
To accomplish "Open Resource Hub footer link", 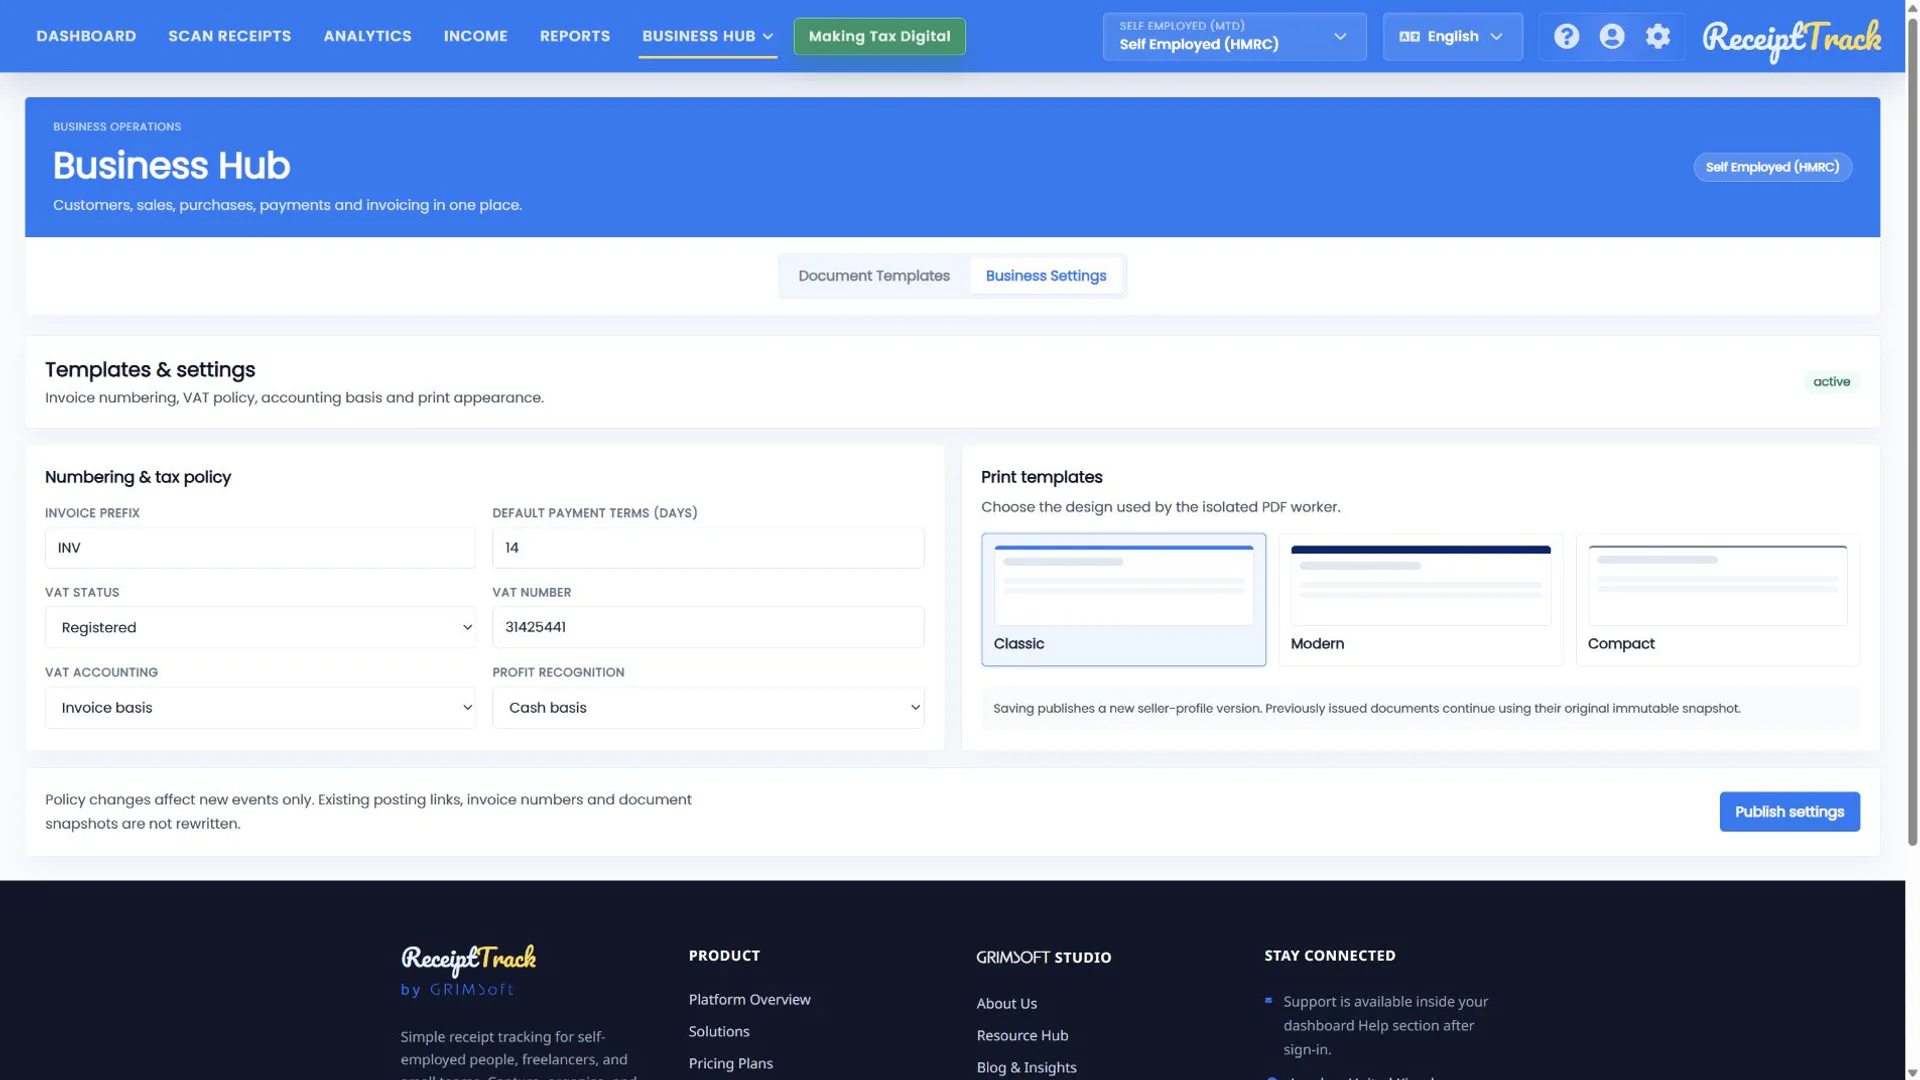I will click(x=1022, y=1036).
